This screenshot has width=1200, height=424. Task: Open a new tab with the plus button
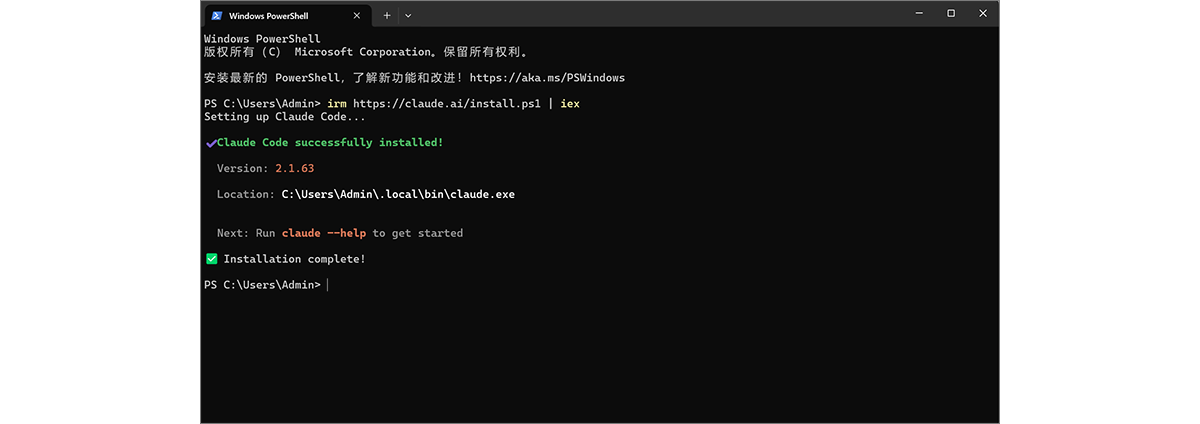click(x=387, y=15)
